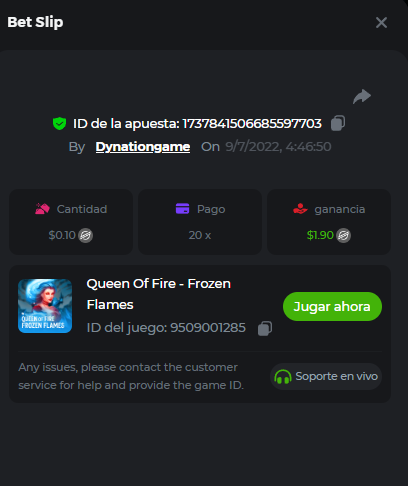The width and height of the screenshot is (408, 486).
Task: Open Soporte en vivo chat
Action: [x=326, y=376]
